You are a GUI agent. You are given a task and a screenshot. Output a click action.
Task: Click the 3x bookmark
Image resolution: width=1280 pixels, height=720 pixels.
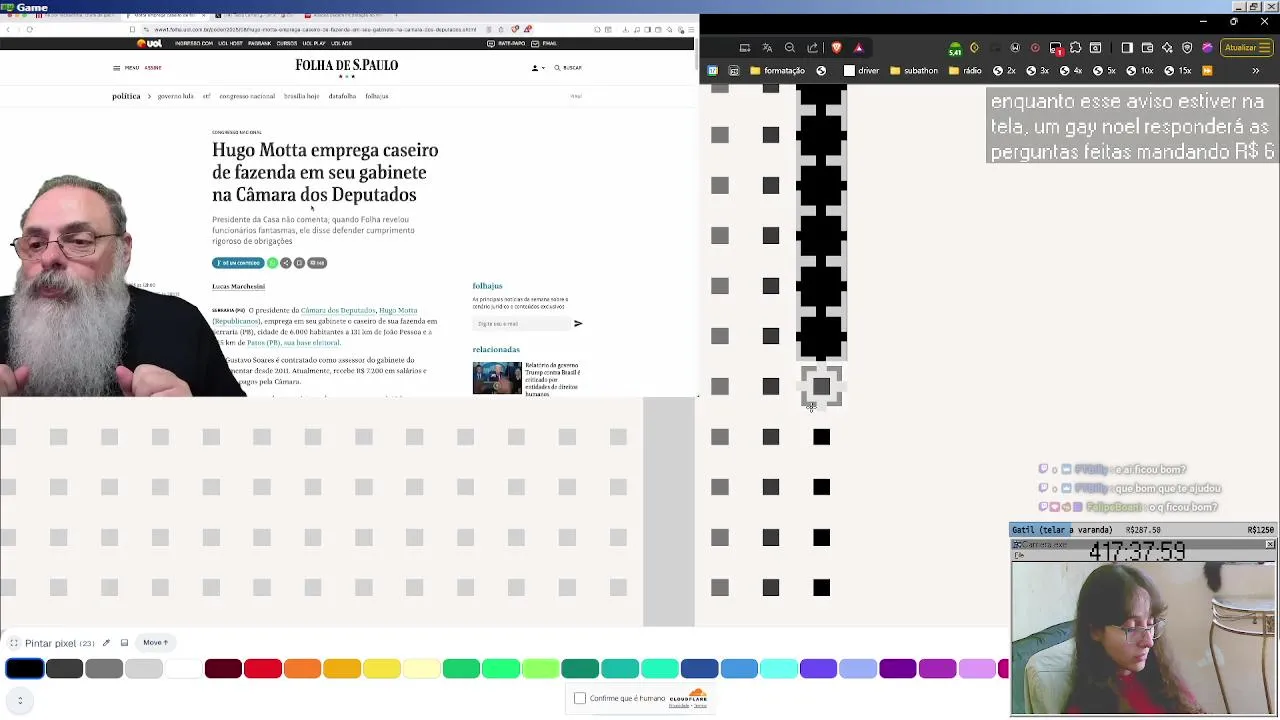click(x=1038, y=71)
